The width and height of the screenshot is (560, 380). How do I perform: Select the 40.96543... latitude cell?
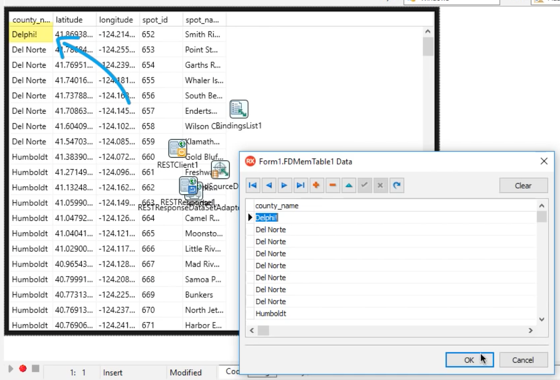coord(75,264)
